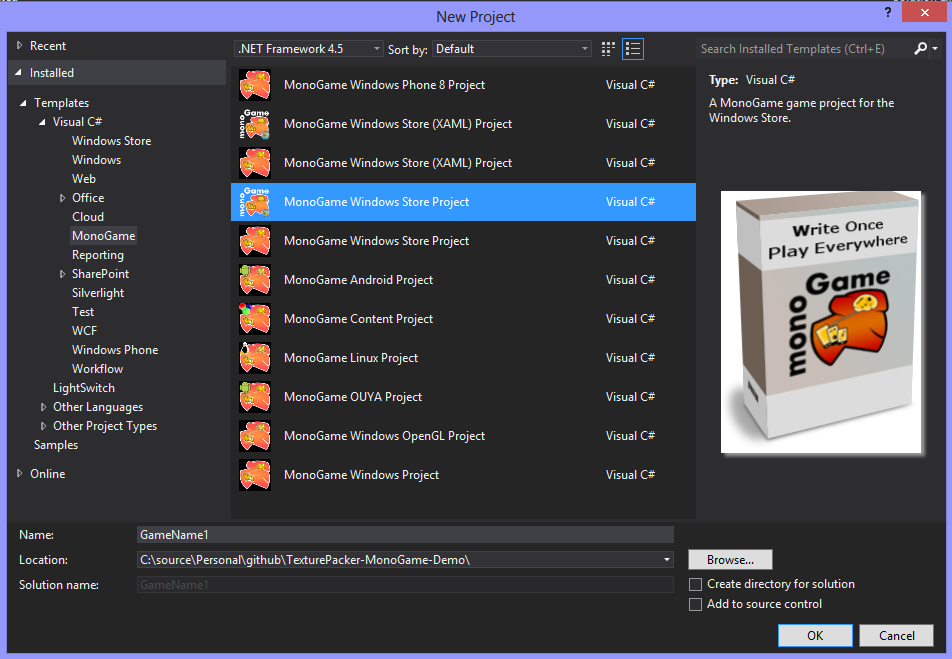
Task: Expand the Location path dropdown
Action: tap(667, 560)
